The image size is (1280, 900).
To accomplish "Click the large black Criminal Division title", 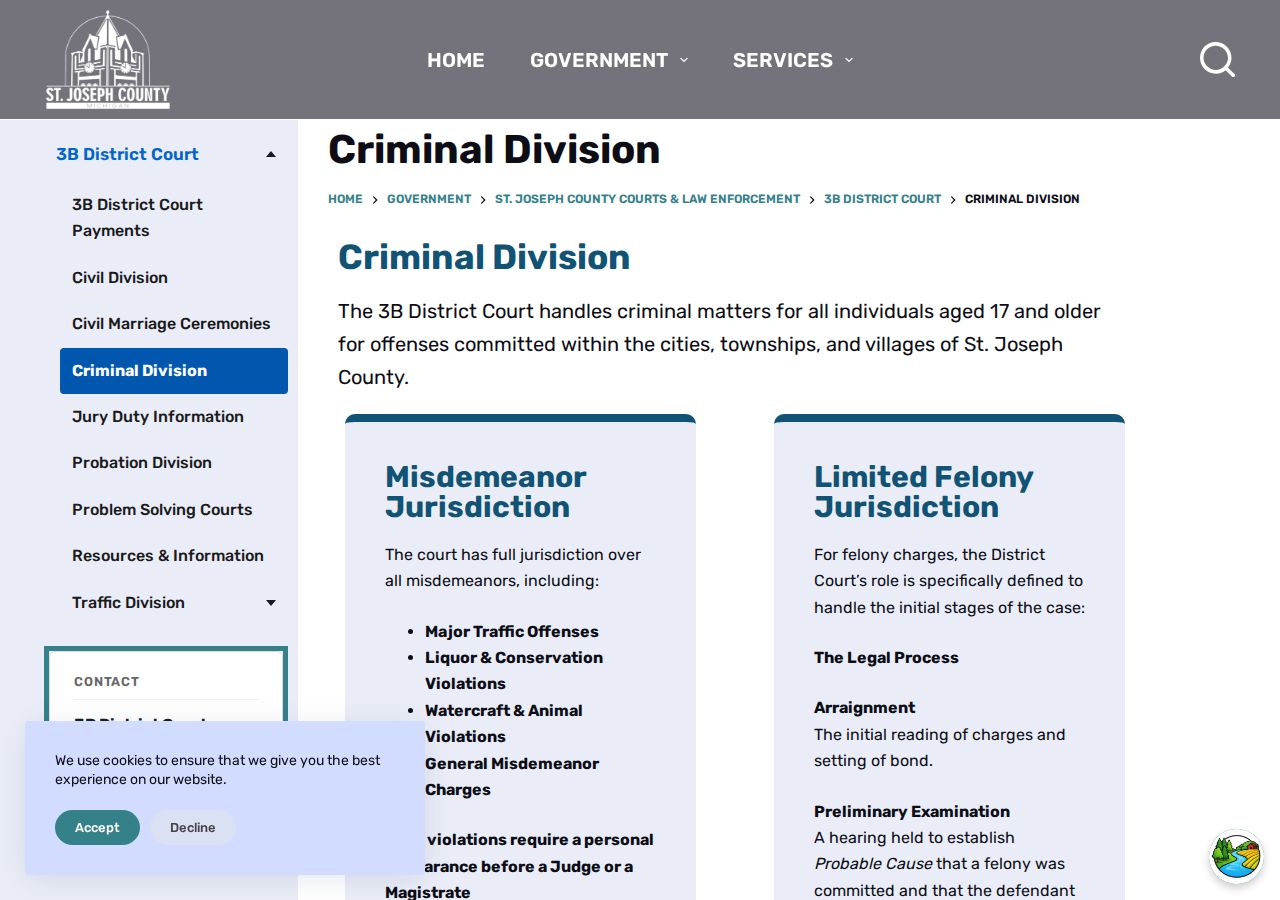I will click(494, 150).
